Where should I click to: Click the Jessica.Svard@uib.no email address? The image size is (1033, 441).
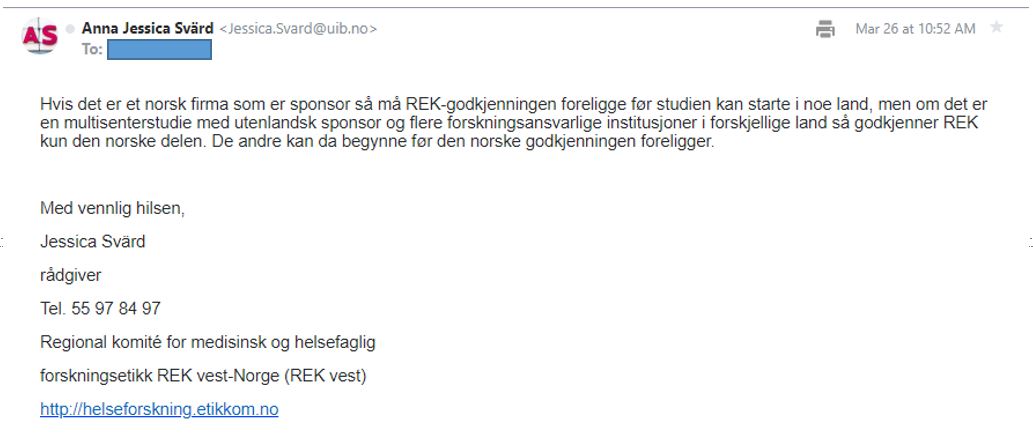coord(298,29)
